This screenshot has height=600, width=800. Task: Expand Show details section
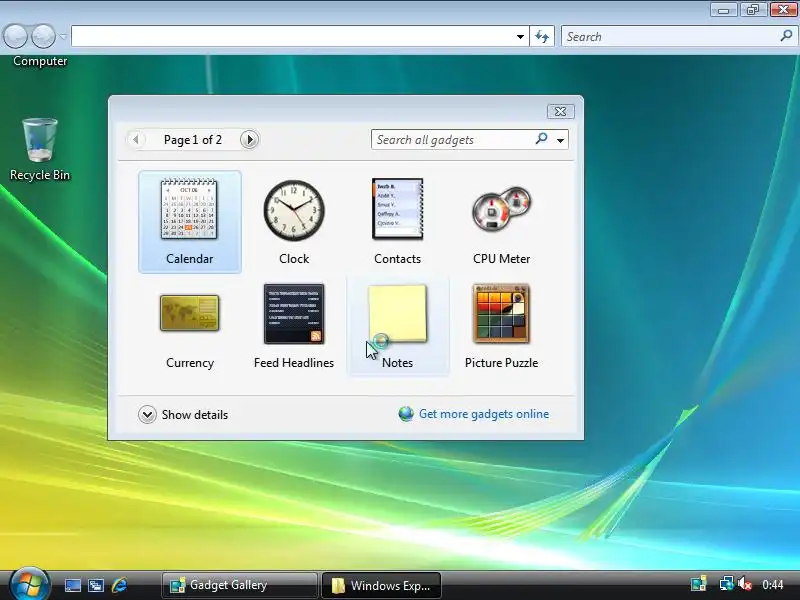[x=183, y=414]
